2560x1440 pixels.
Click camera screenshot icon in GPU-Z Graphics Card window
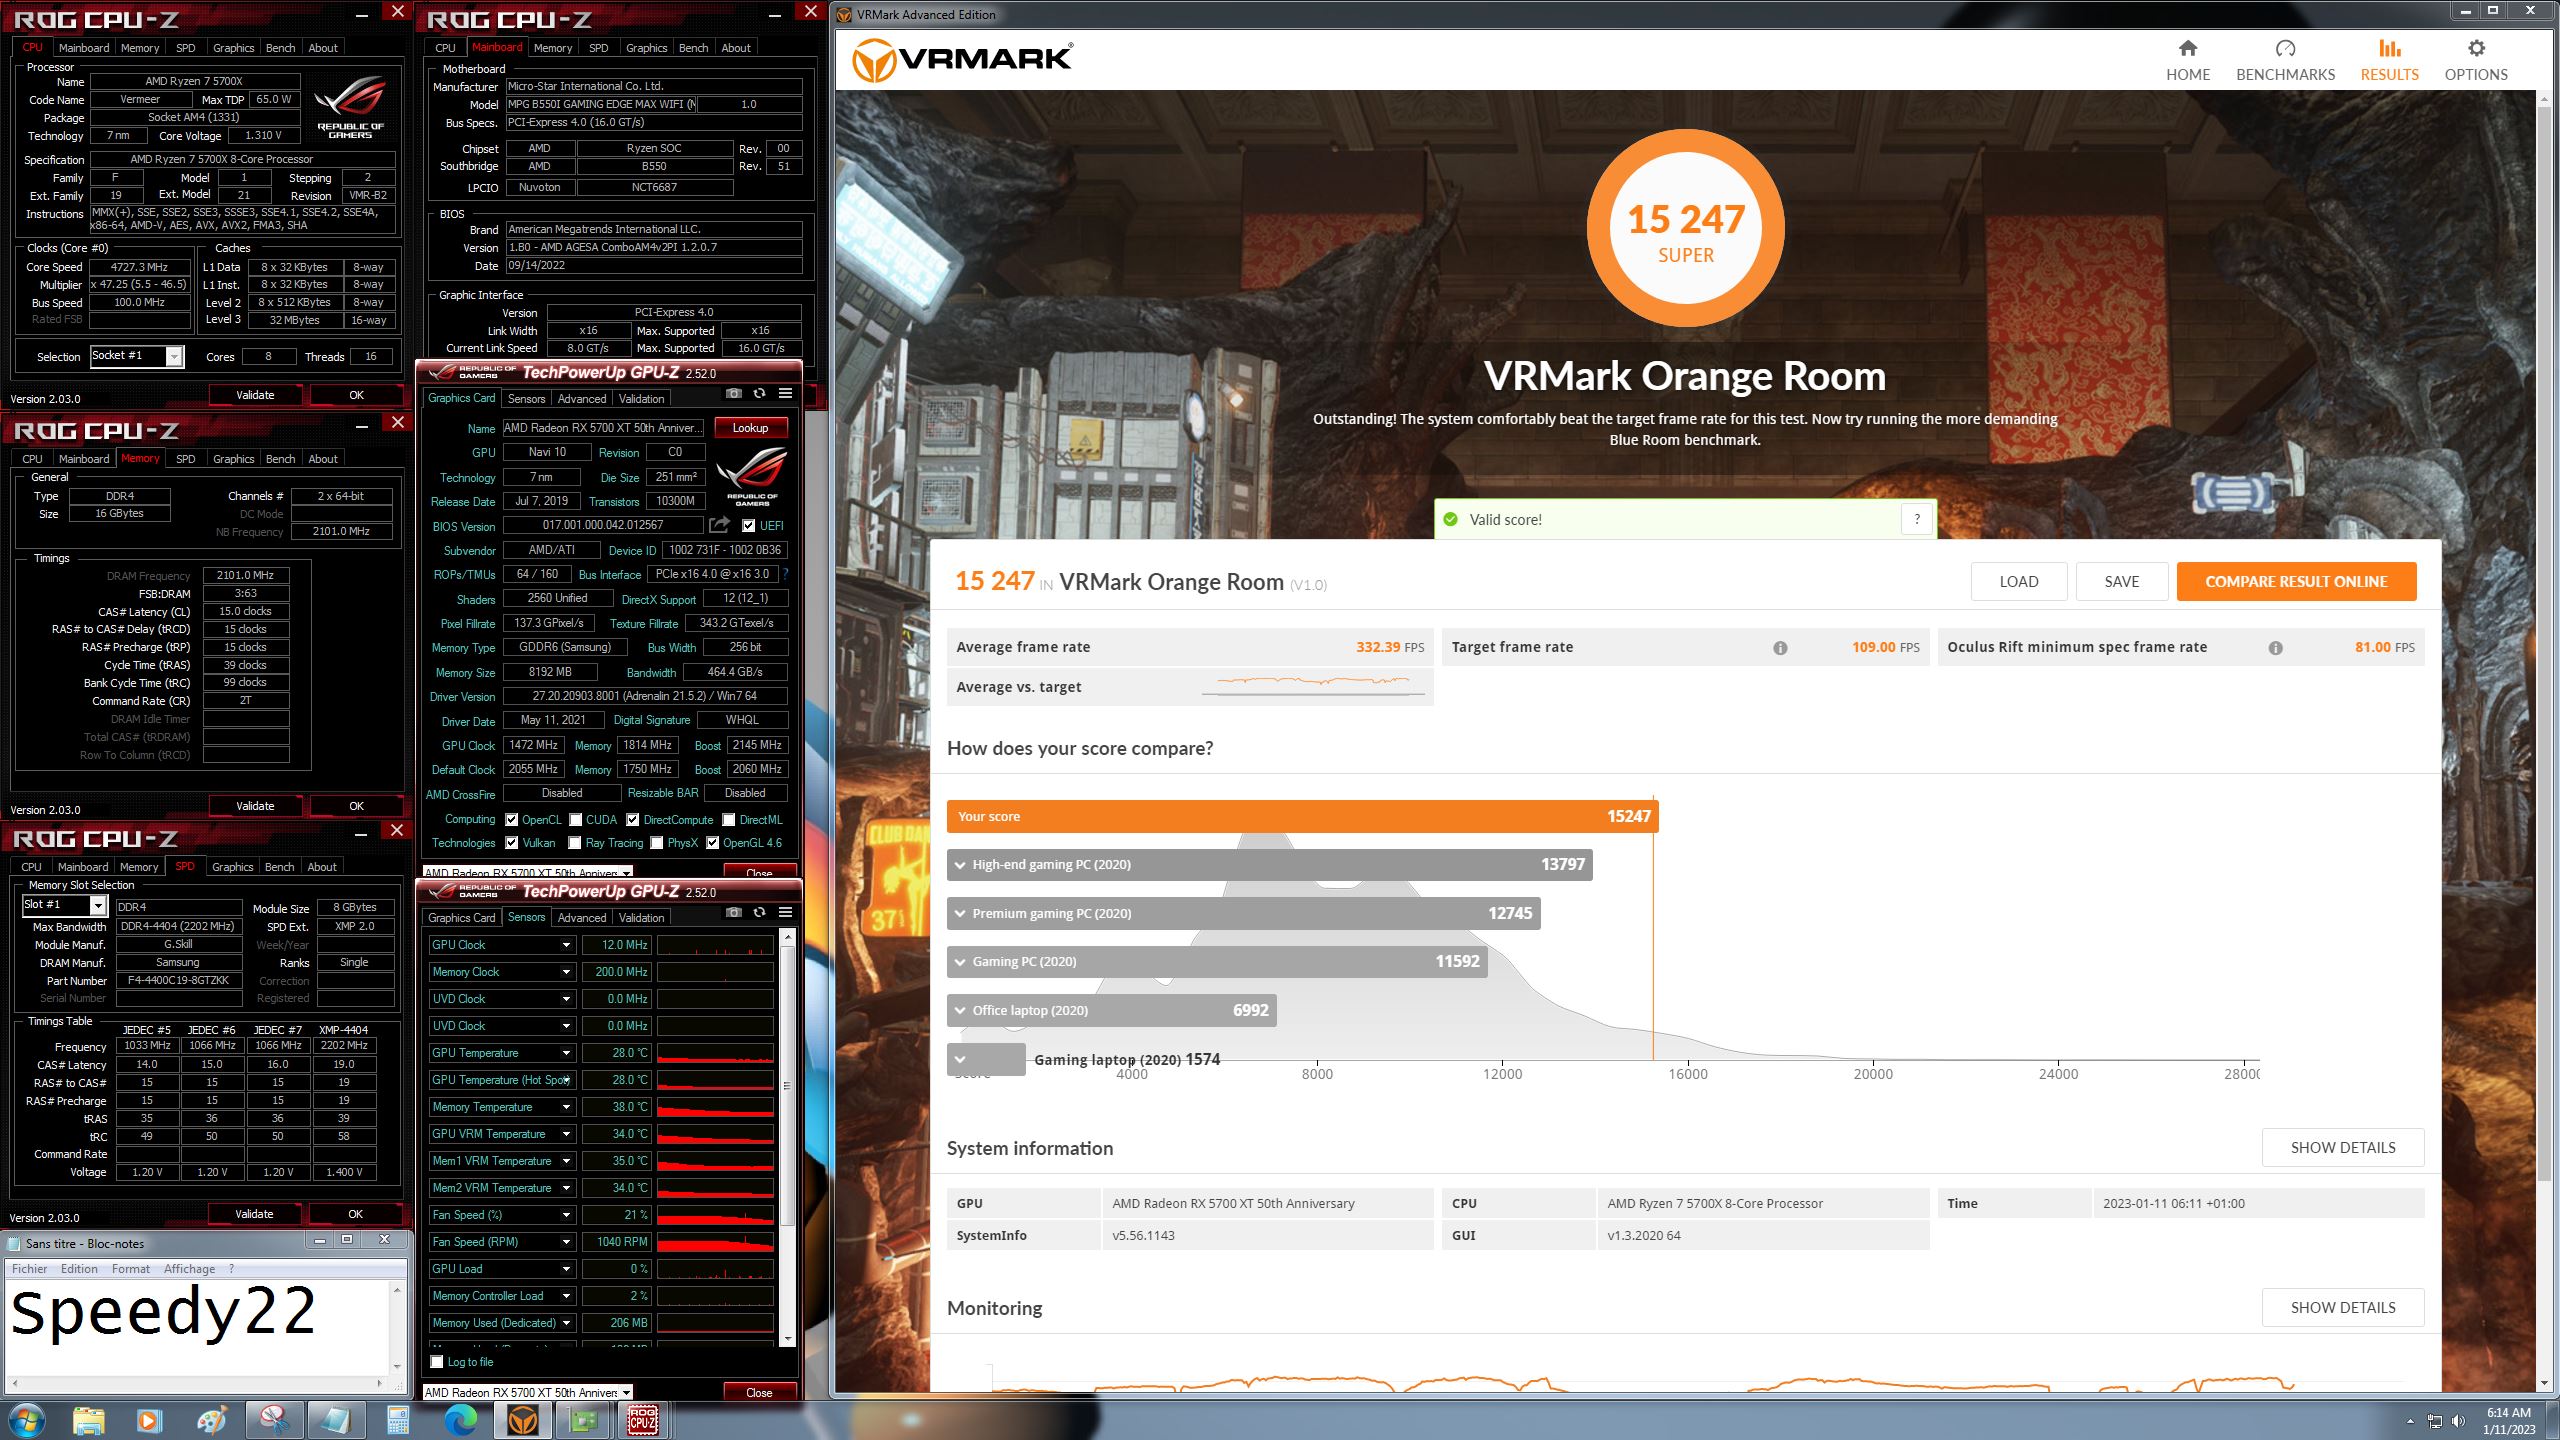(x=734, y=393)
